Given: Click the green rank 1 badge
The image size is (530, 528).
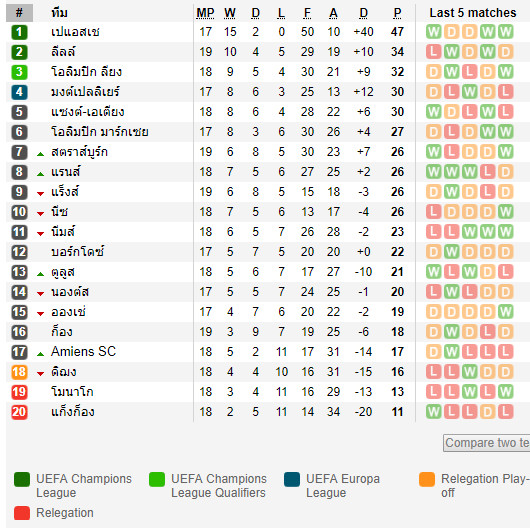Looking at the screenshot, I should [19, 32].
